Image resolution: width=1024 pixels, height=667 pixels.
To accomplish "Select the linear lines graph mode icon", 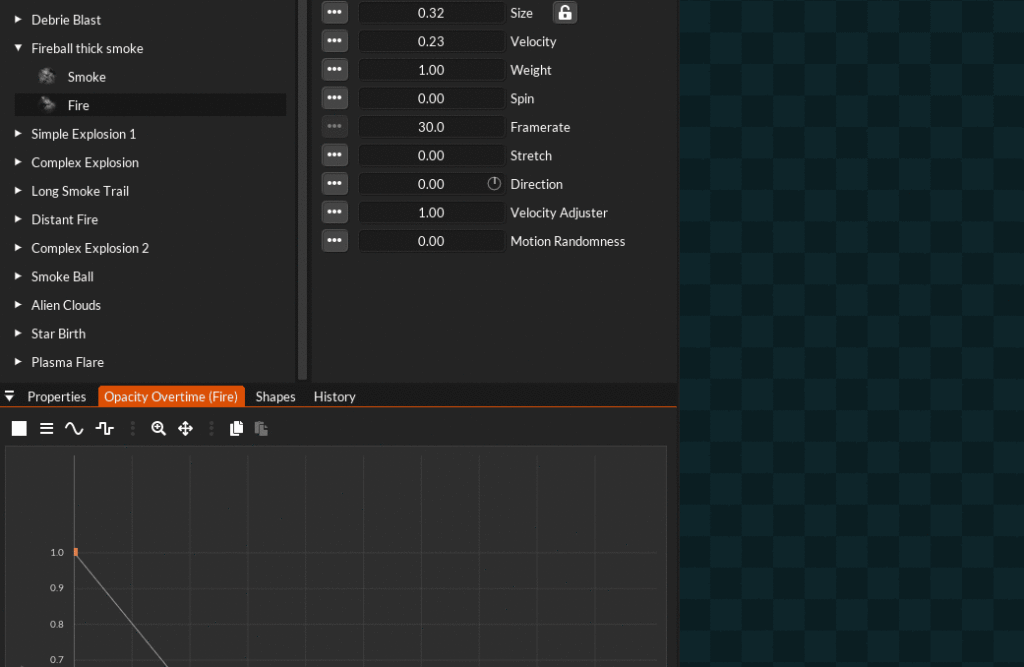I will 46,428.
